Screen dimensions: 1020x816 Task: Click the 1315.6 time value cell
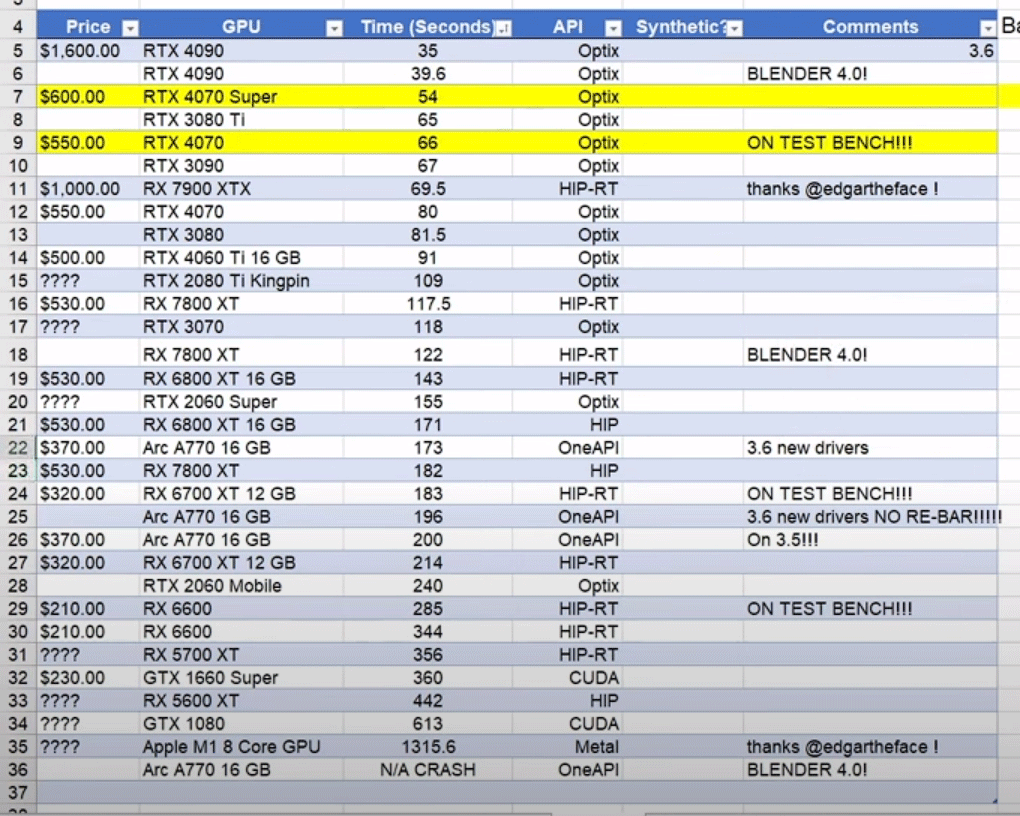tap(428, 747)
